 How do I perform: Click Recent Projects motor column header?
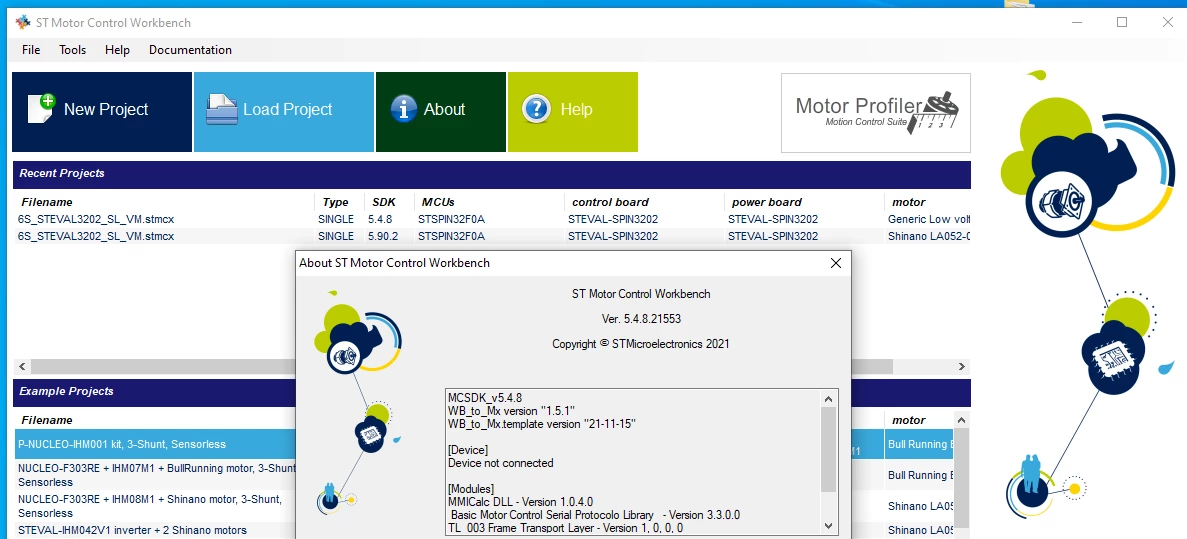[x=908, y=202]
